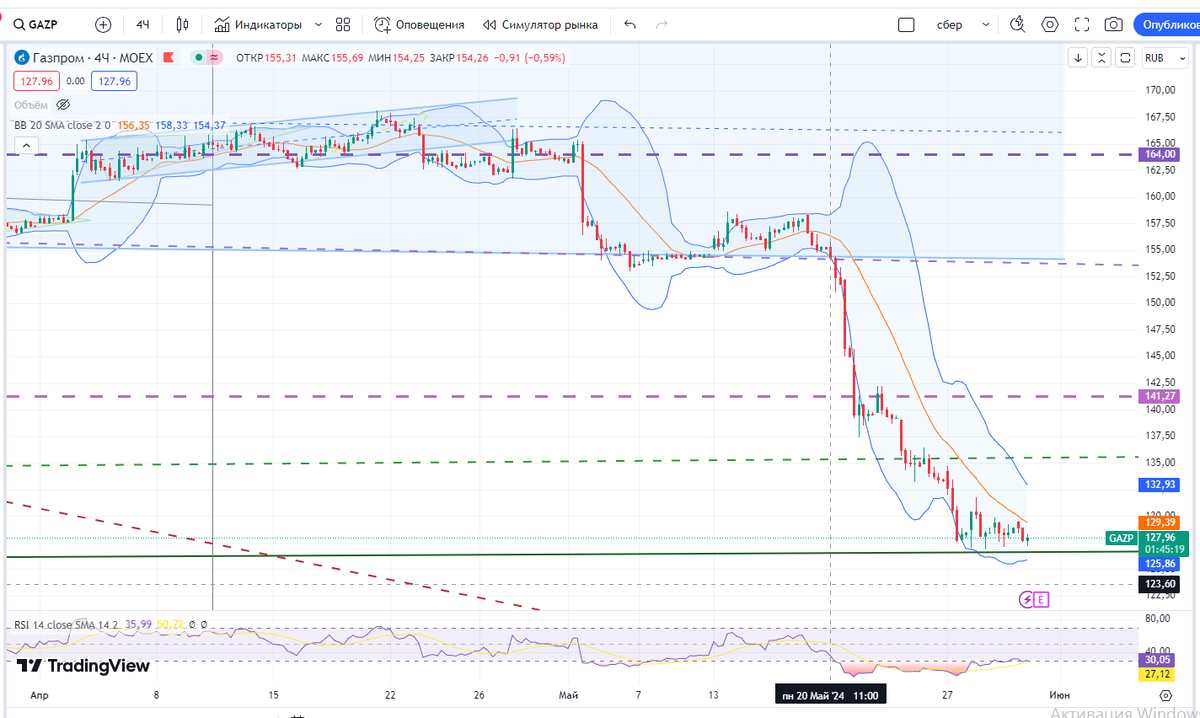Image resolution: width=1200 pixels, height=718 pixels.
Task: Click the pink approximate-data indicator icon
Action: coord(215,58)
